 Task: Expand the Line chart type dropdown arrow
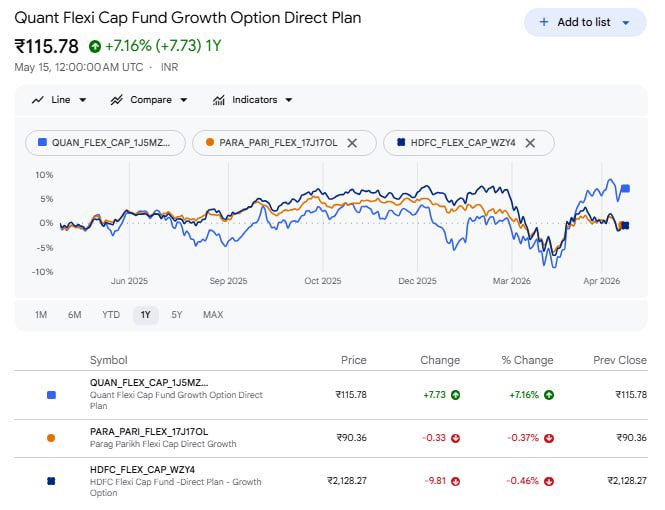point(83,100)
